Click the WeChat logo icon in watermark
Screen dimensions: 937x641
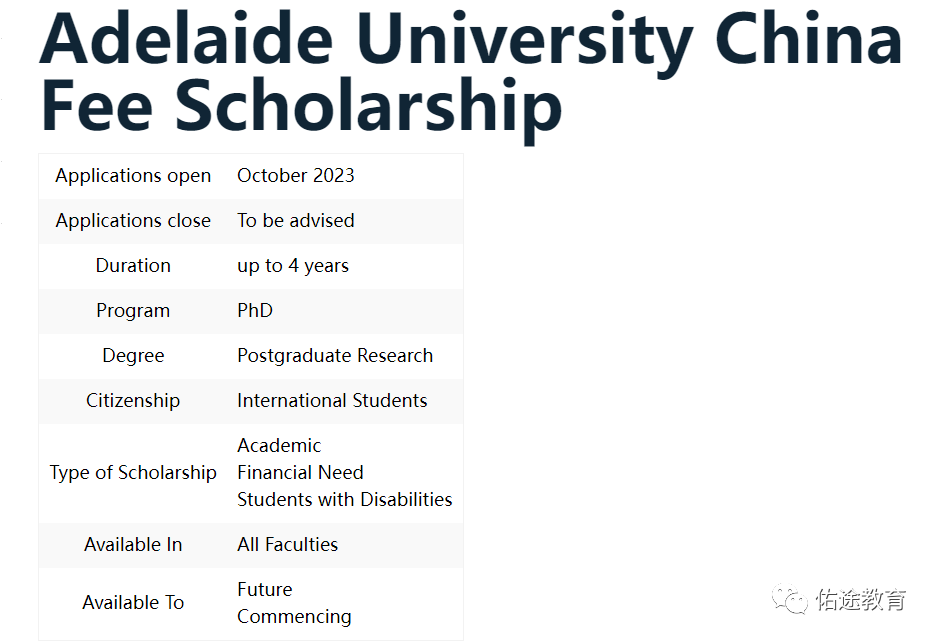(x=789, y=599)
